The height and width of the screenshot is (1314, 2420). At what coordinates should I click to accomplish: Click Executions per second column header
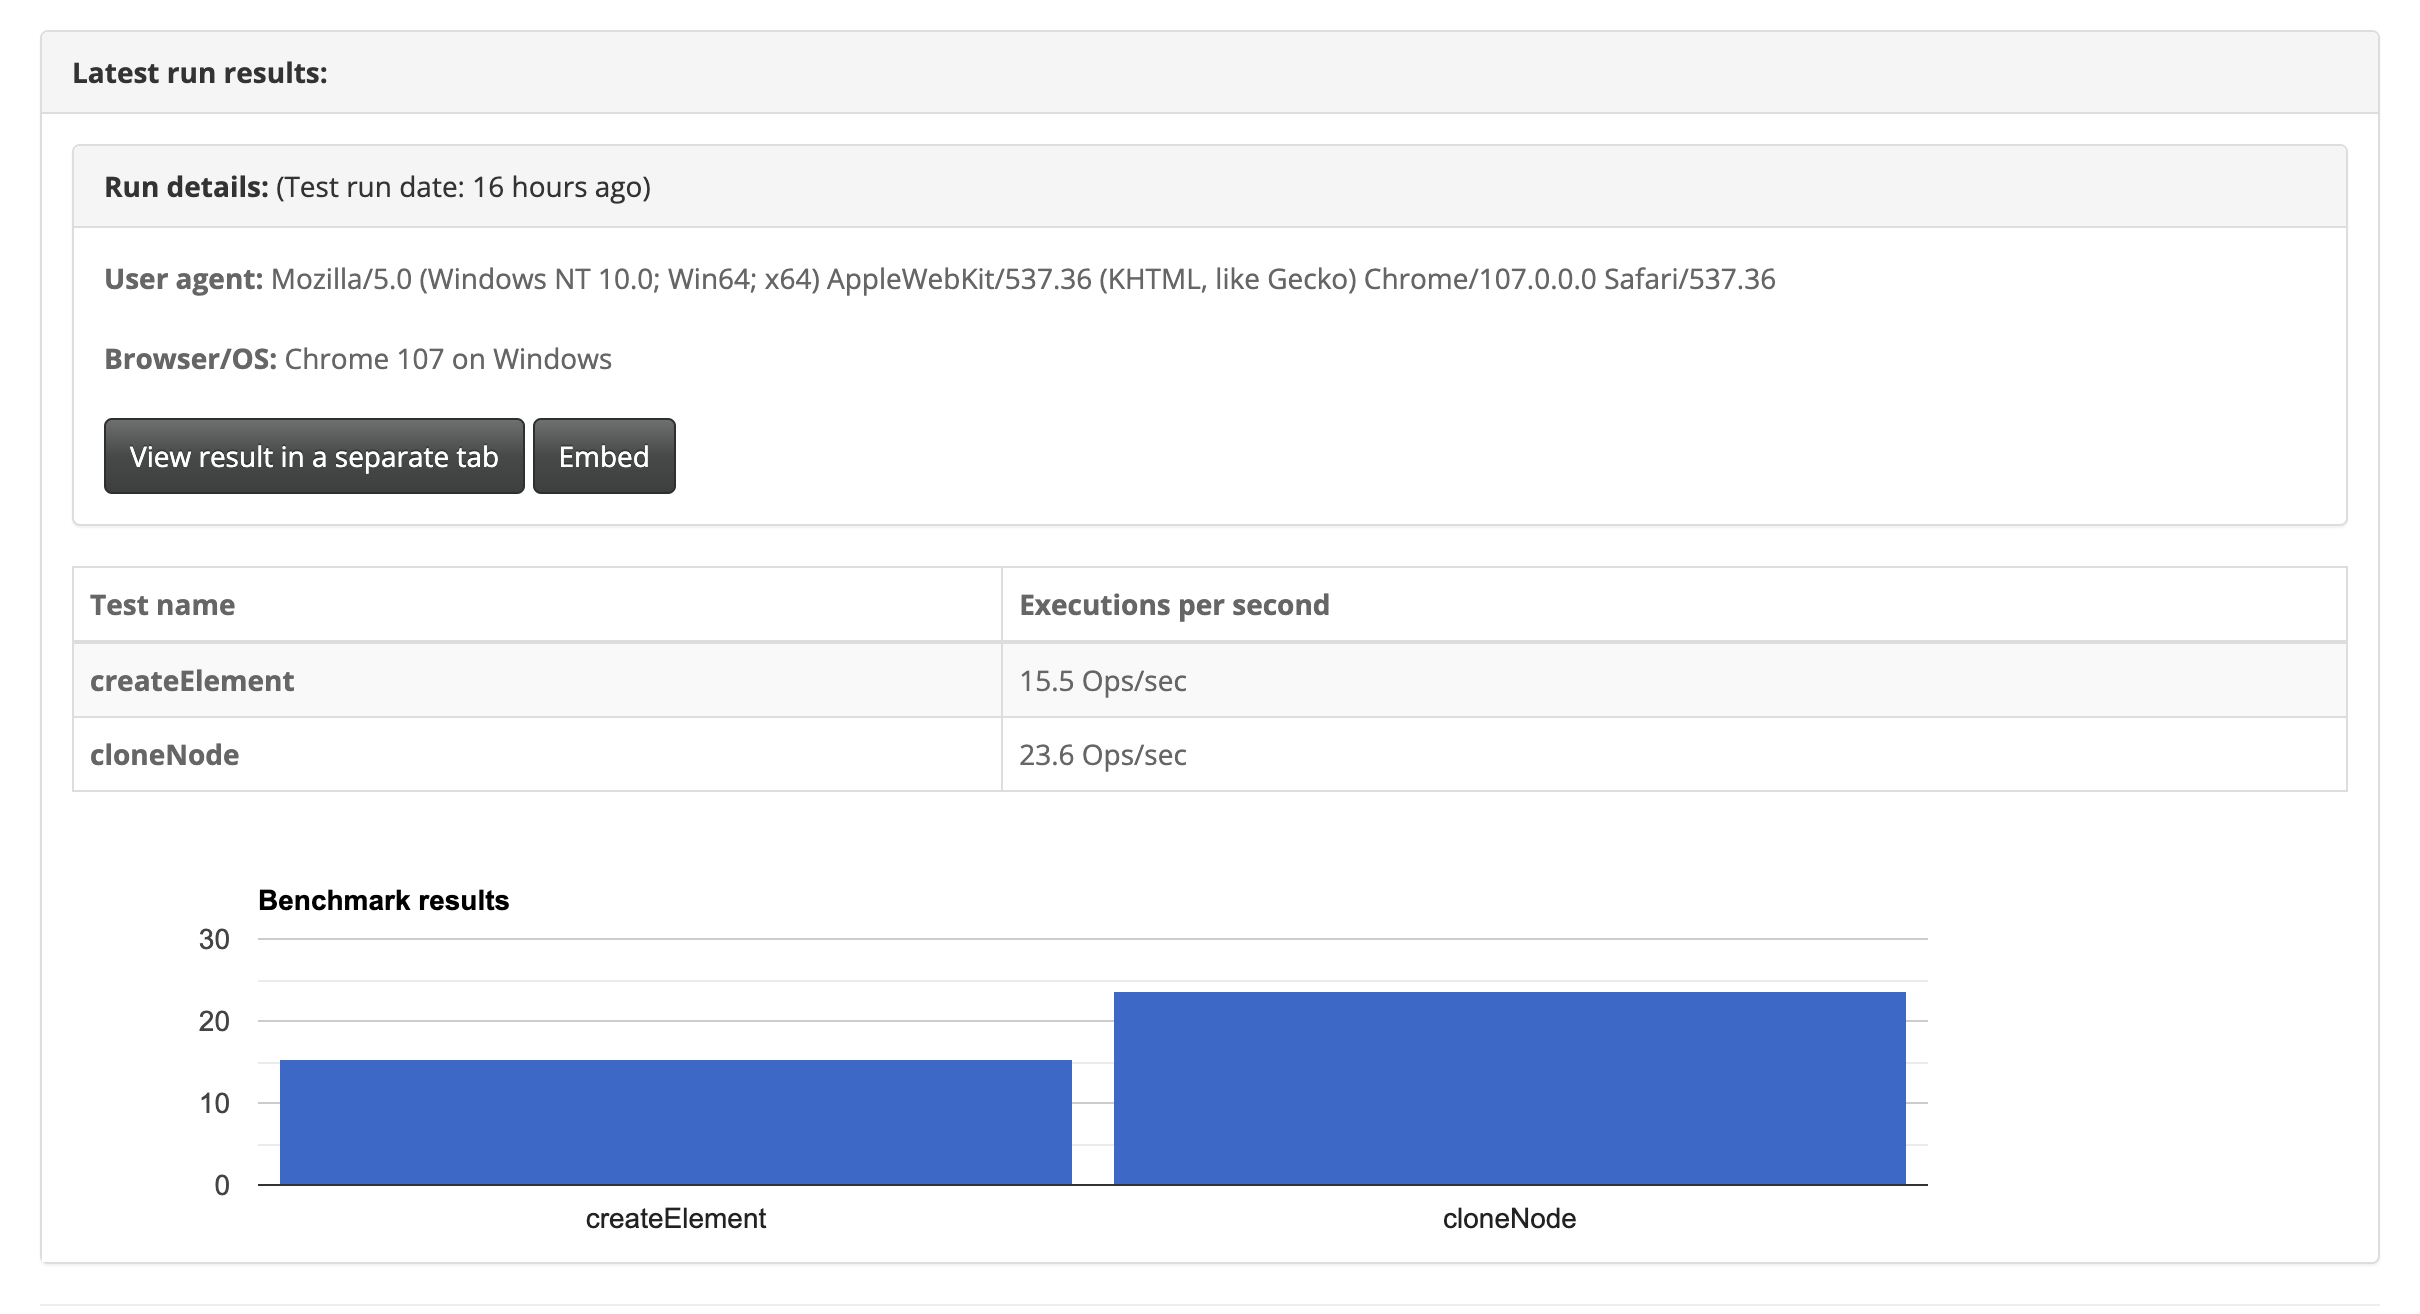[x=1174, y=605]
